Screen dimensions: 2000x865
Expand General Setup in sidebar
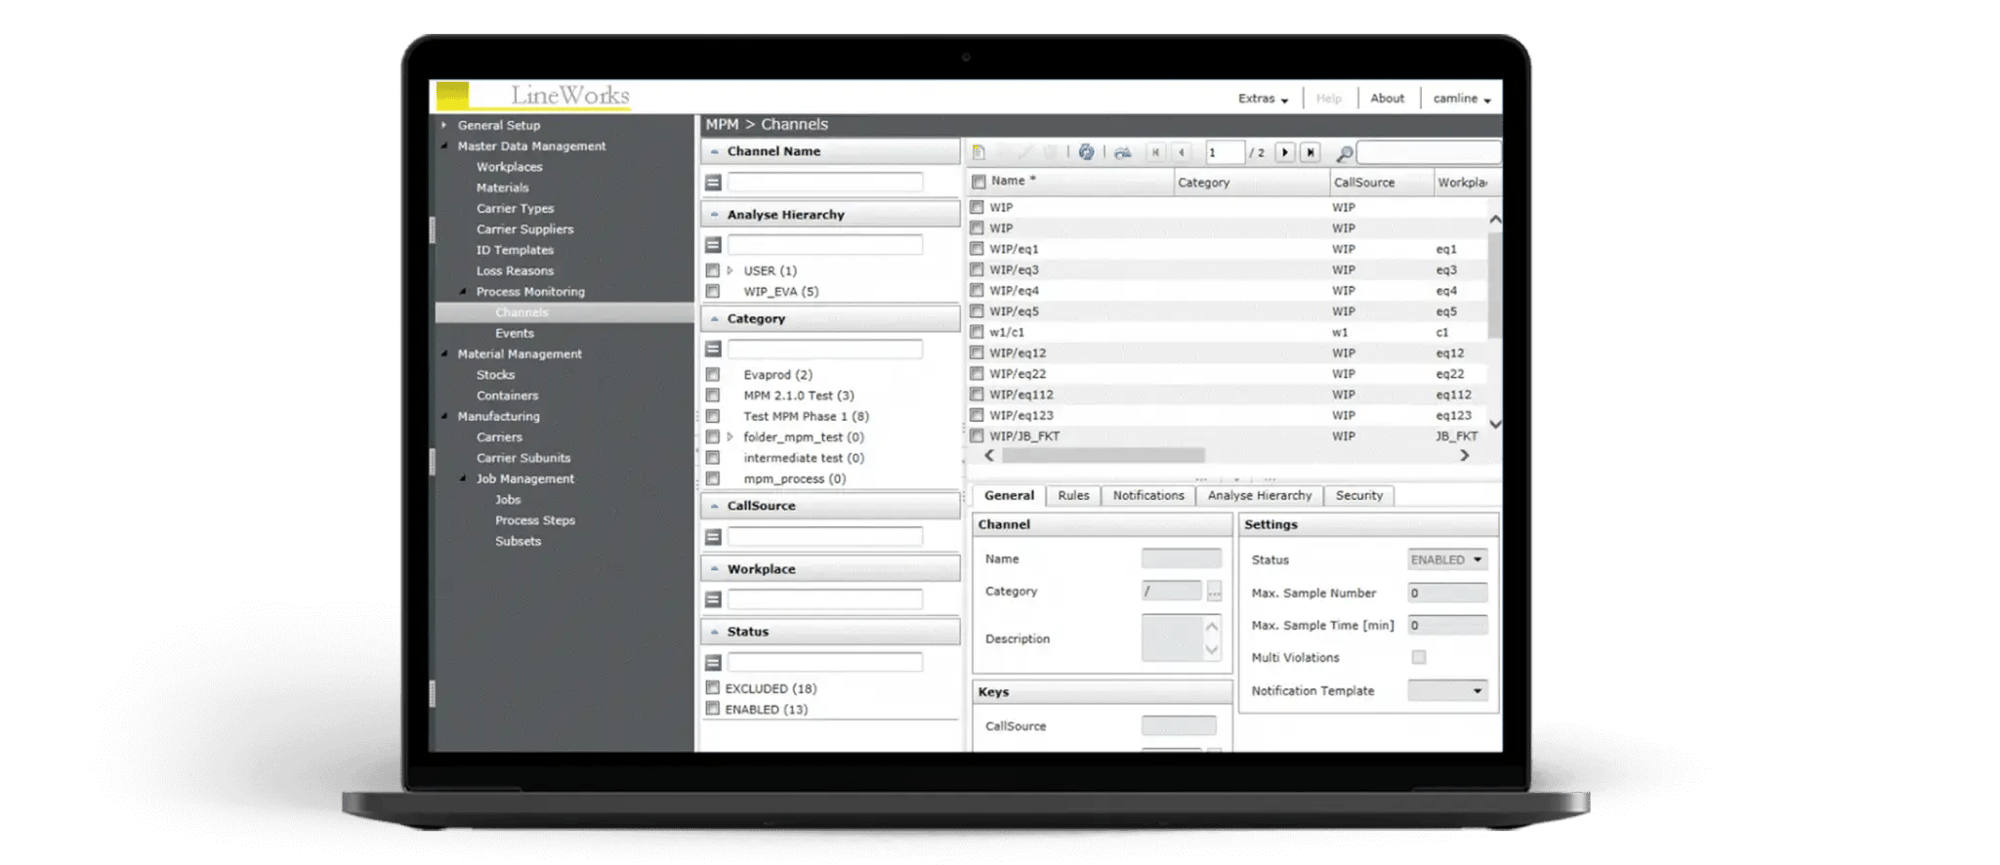(x=445, y=125)
